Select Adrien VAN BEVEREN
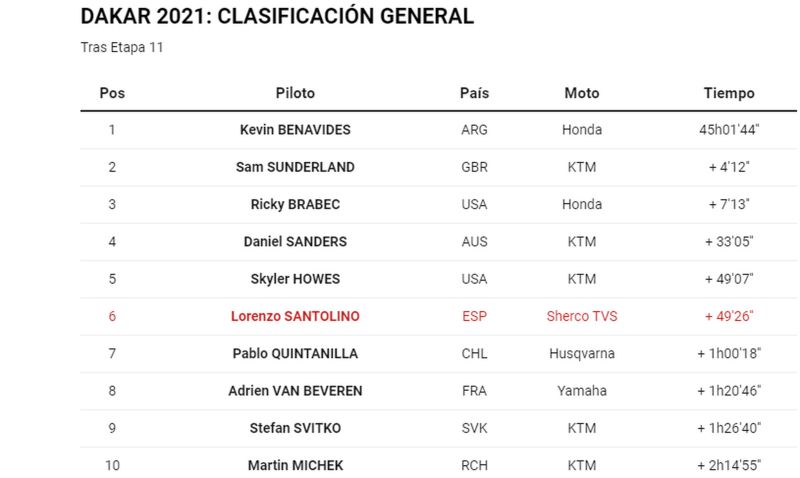Image resolution: width=800 pixels, height=478 pixels. 295,391
